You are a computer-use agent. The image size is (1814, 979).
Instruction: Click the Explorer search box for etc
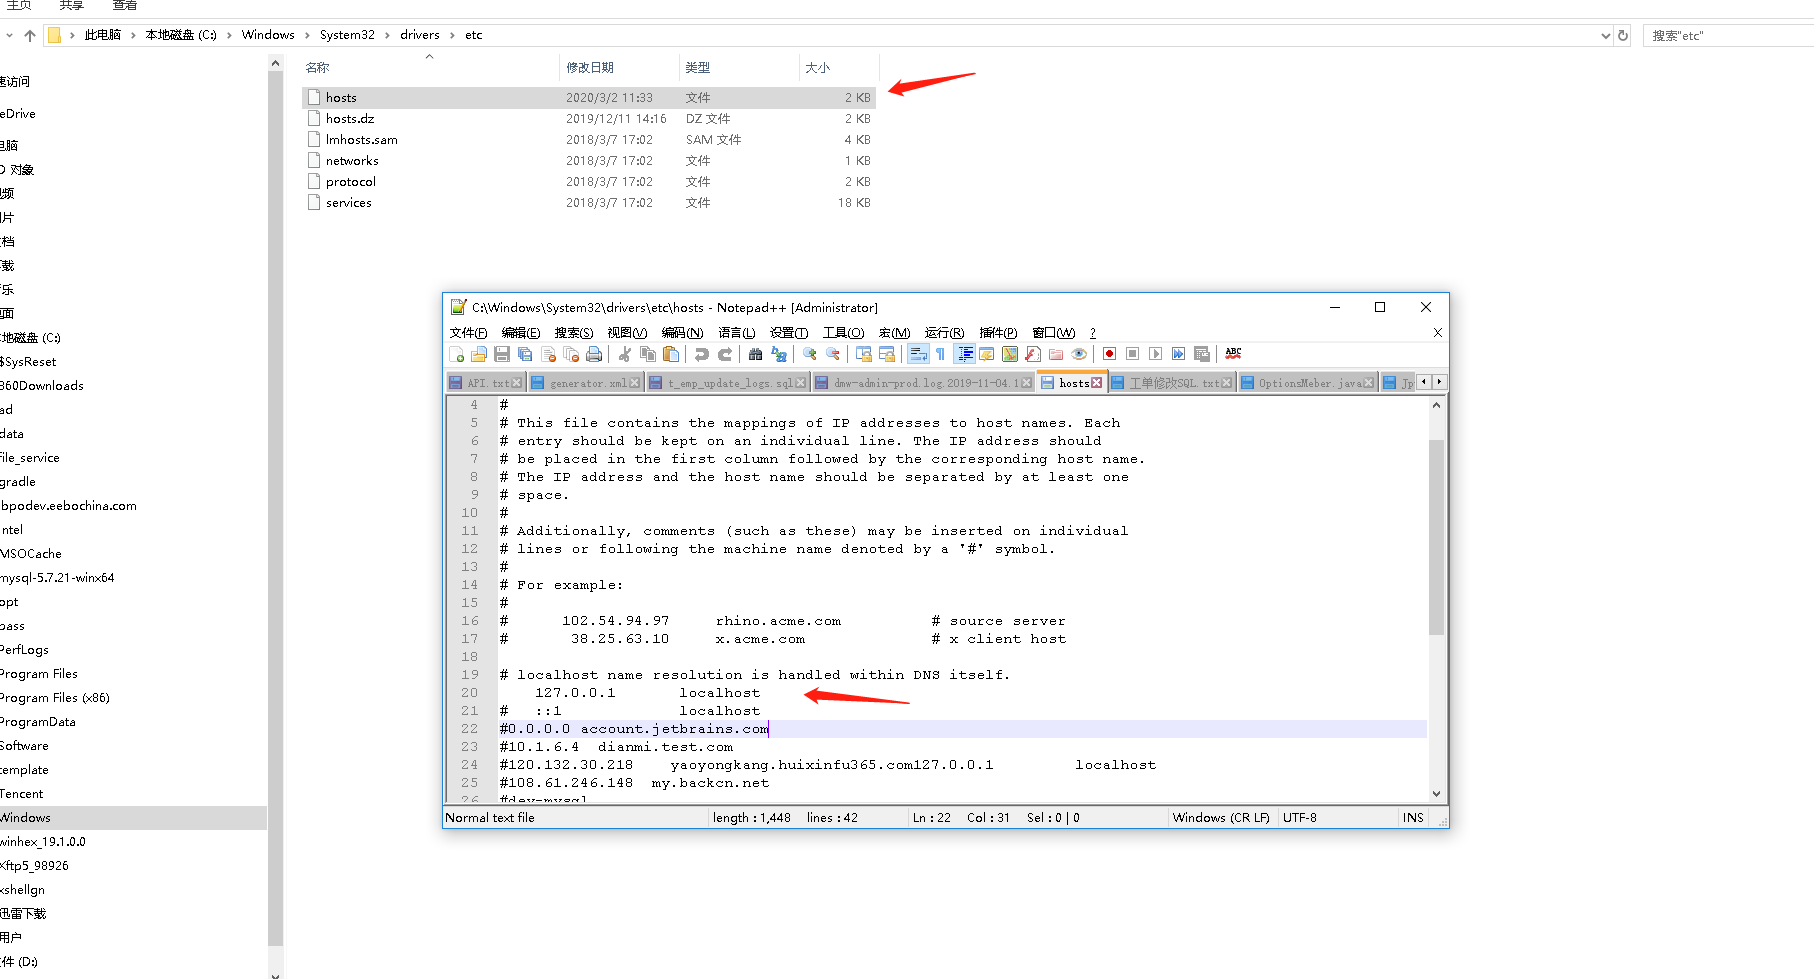tap(1728, 36)
